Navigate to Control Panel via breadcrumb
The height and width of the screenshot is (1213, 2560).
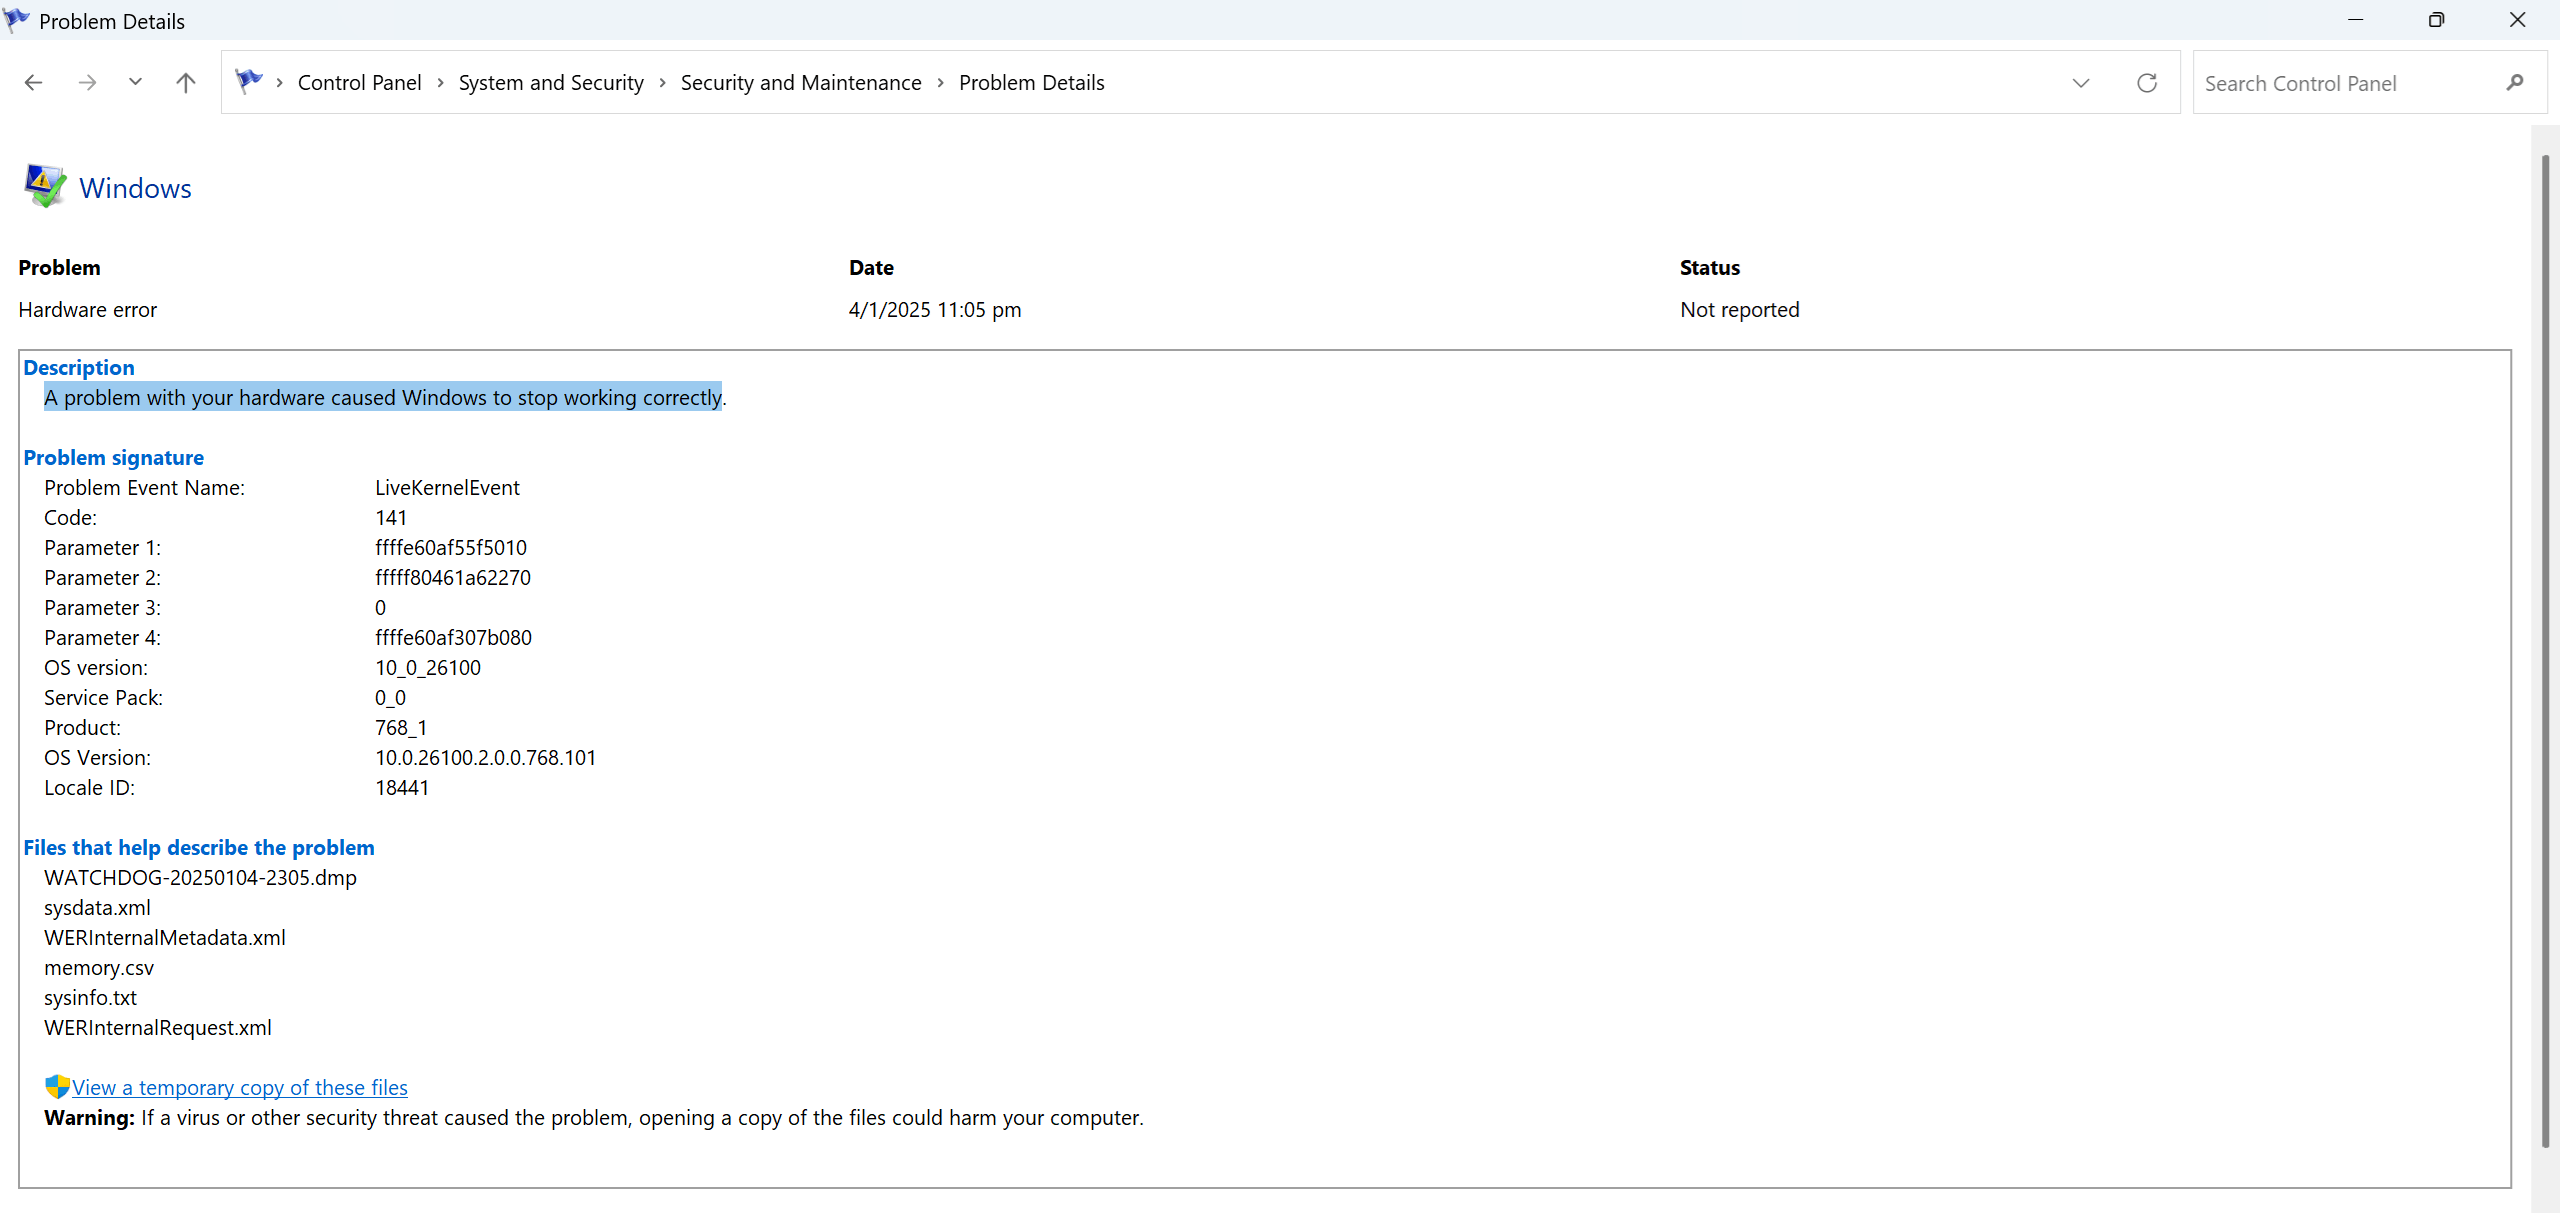point(359,82)
